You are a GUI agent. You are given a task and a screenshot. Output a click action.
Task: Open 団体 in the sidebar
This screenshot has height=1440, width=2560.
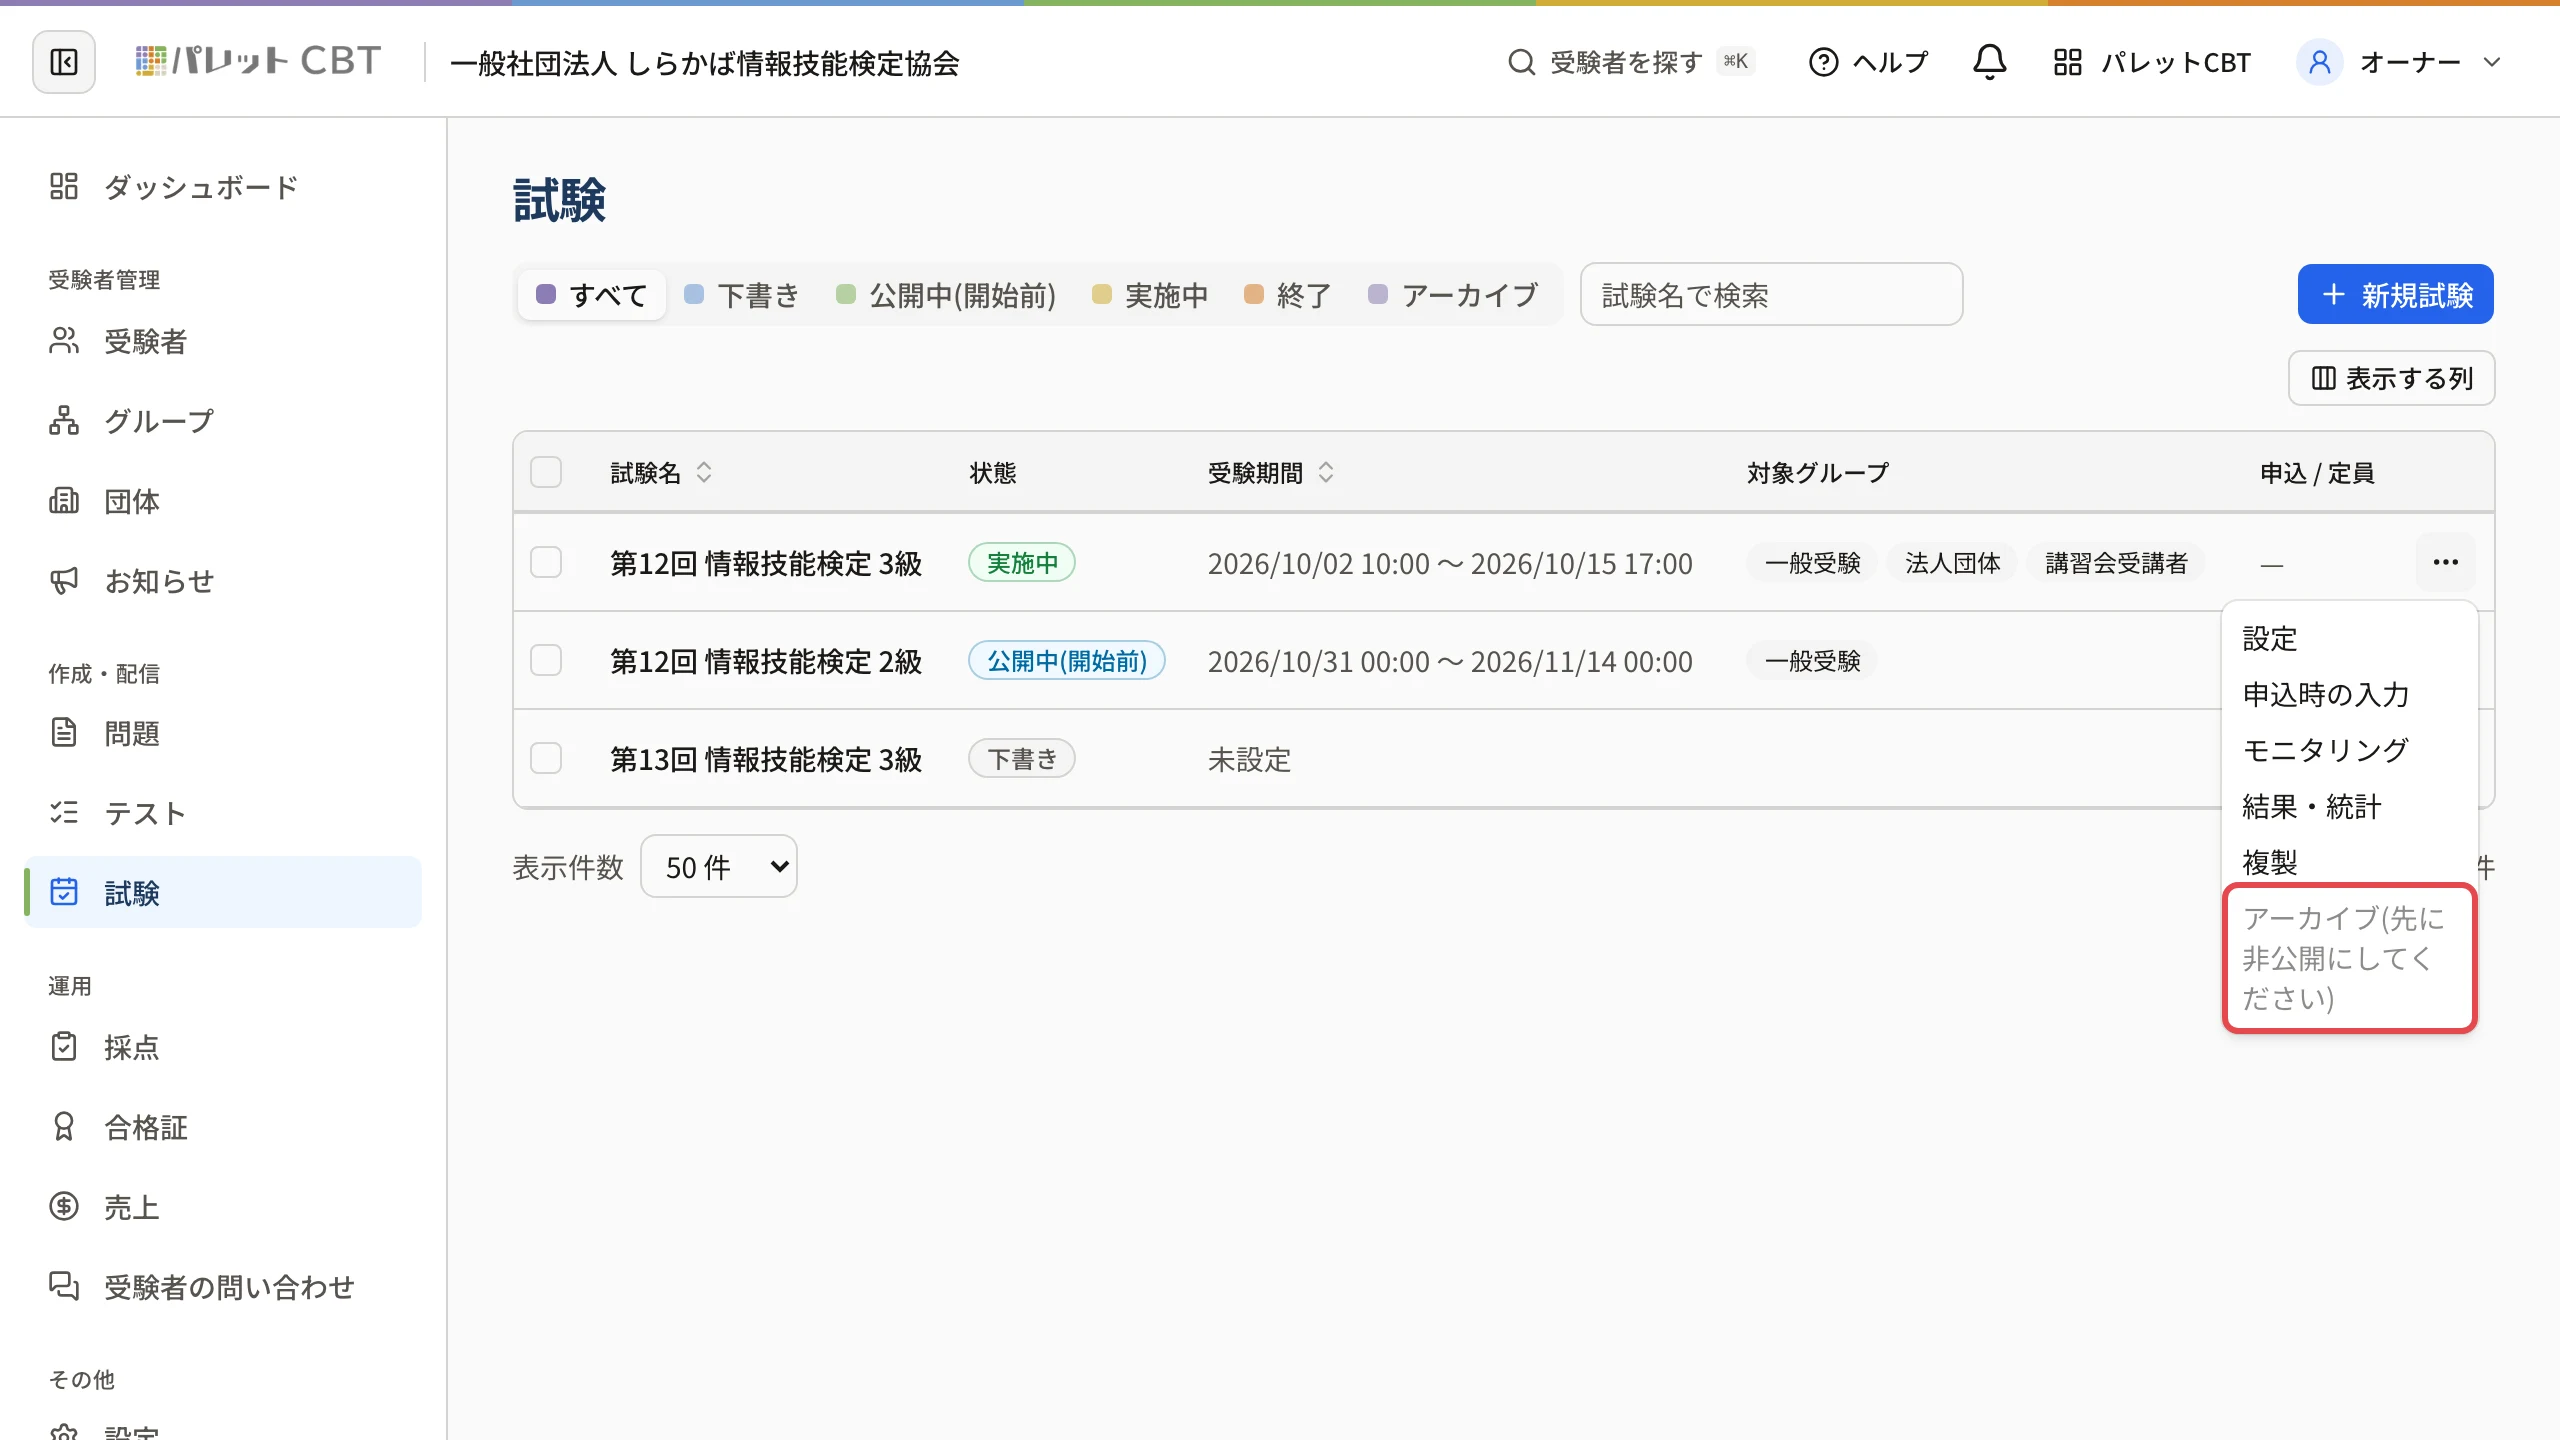223,501
